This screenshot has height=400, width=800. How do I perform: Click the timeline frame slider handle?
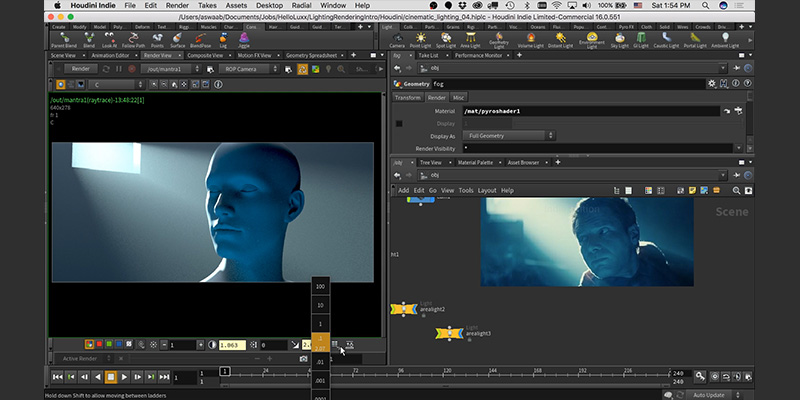[x=225, y=371]
